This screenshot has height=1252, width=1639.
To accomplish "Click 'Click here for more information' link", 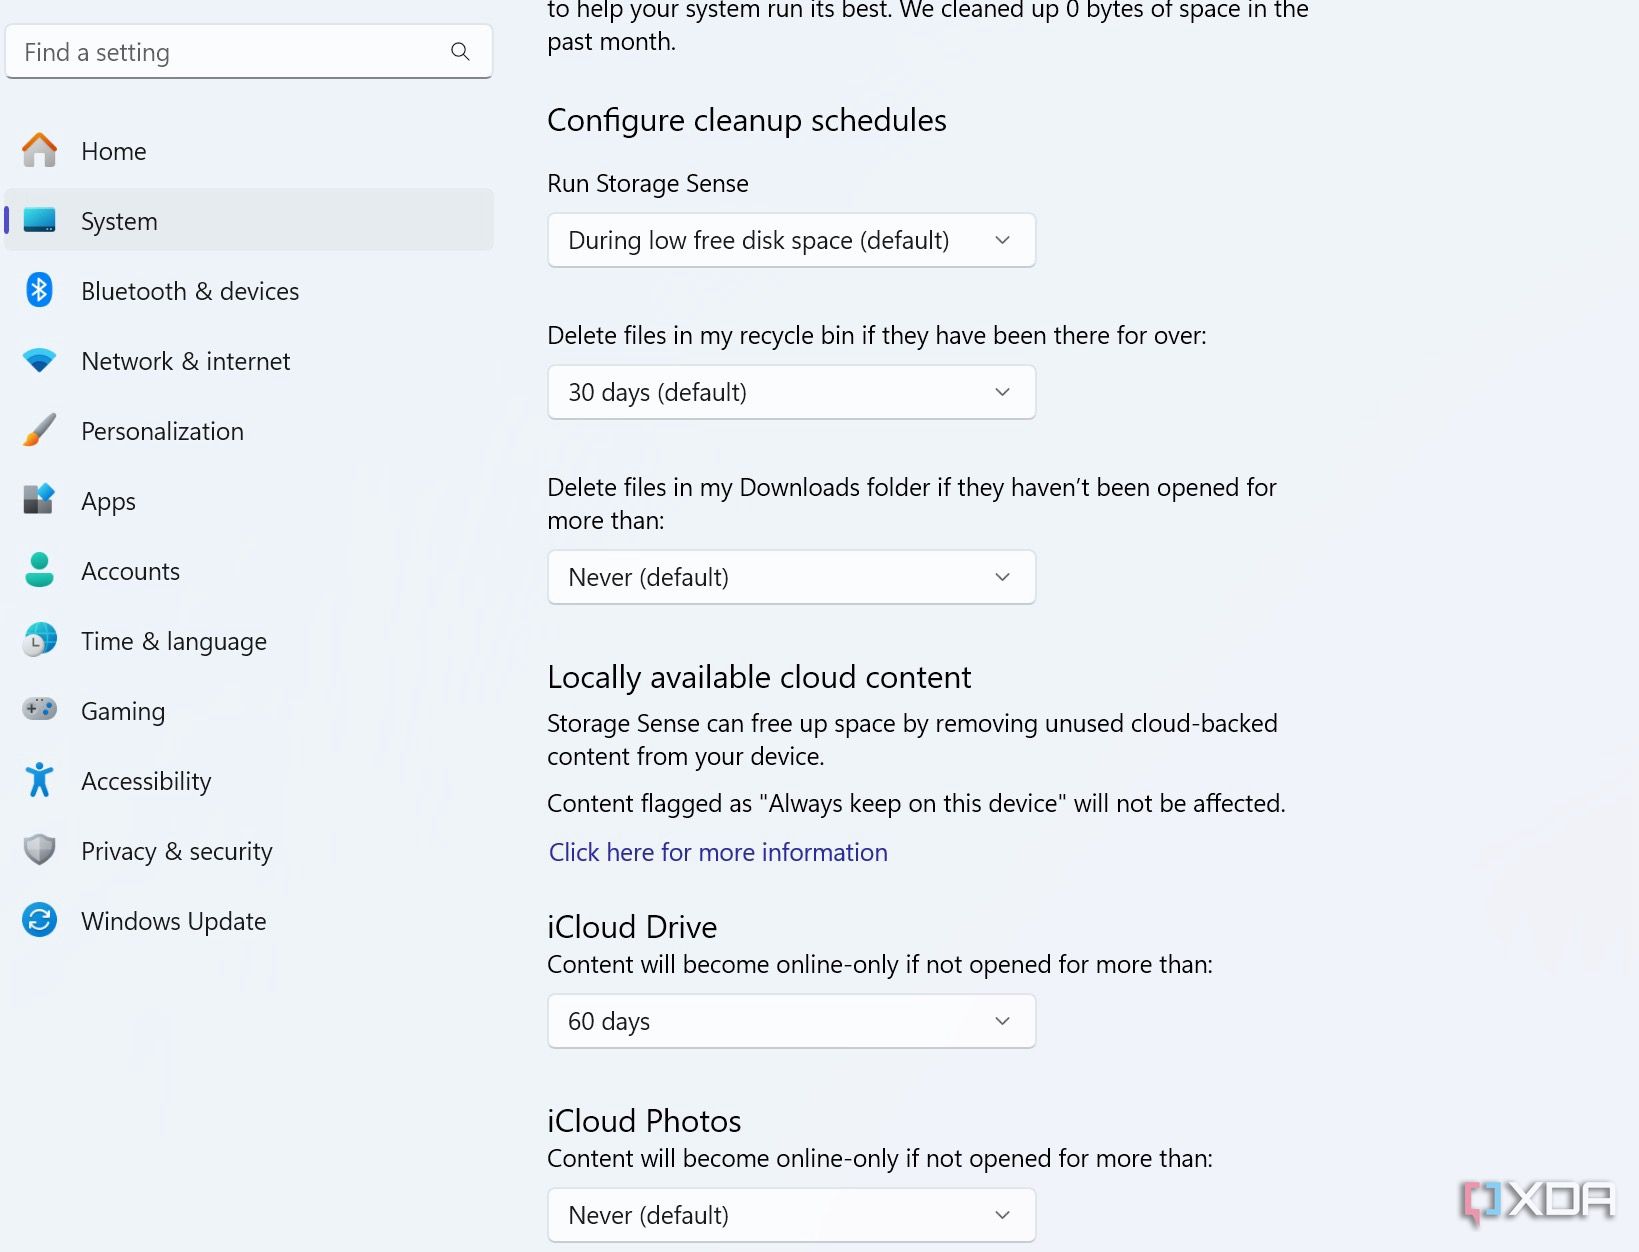I will pyautogui.click(x=718, y=852).
